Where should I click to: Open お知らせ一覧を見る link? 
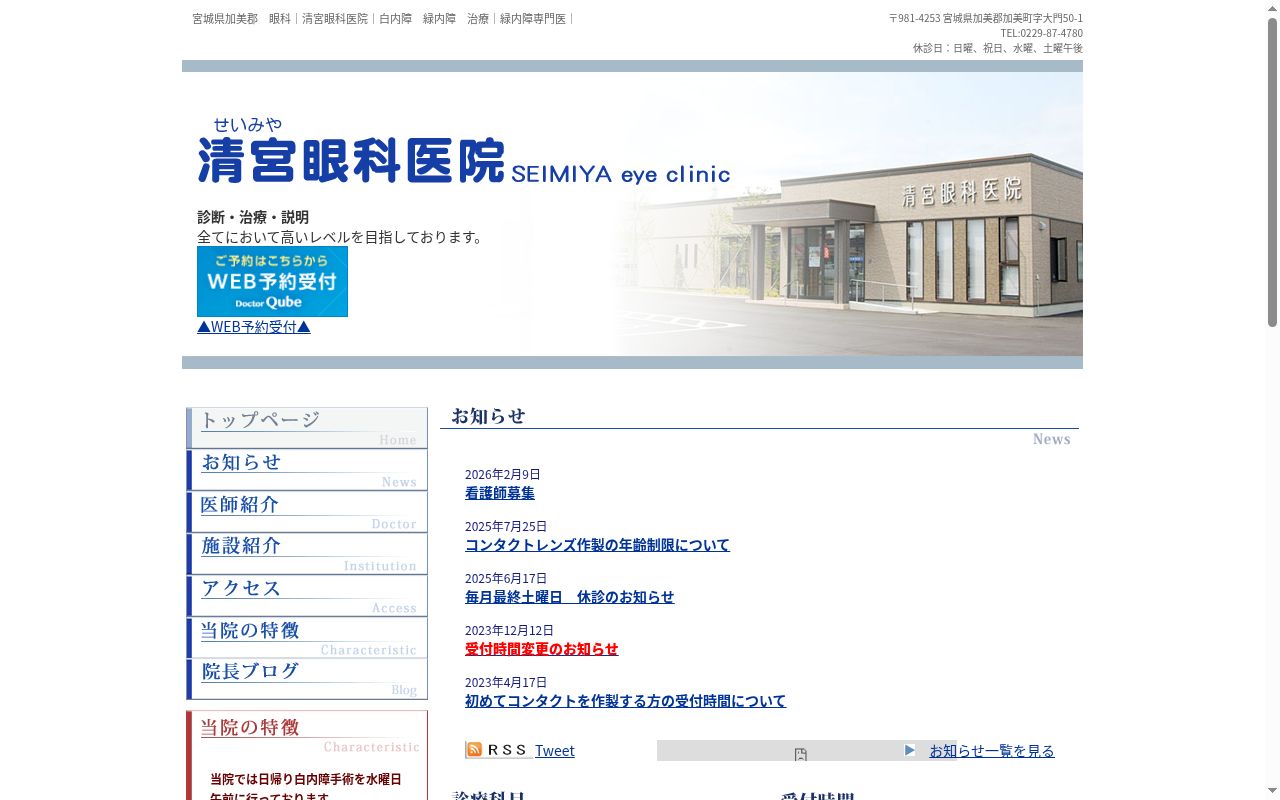992,751
